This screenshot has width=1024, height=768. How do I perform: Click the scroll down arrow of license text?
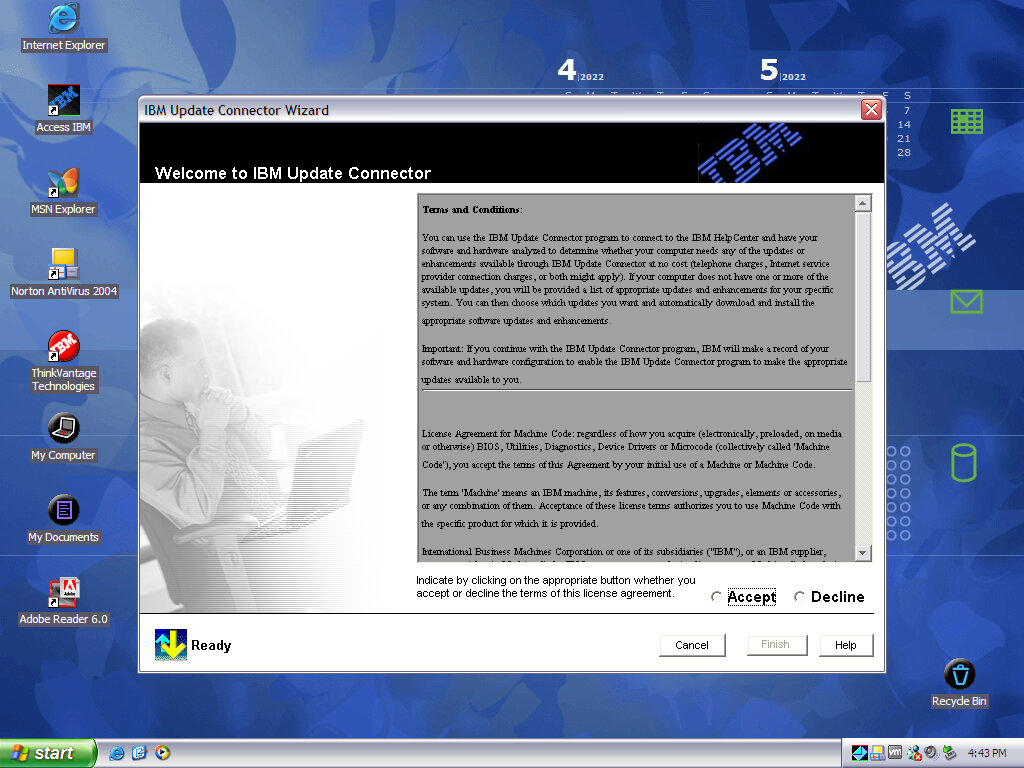(x=862, y=552)
